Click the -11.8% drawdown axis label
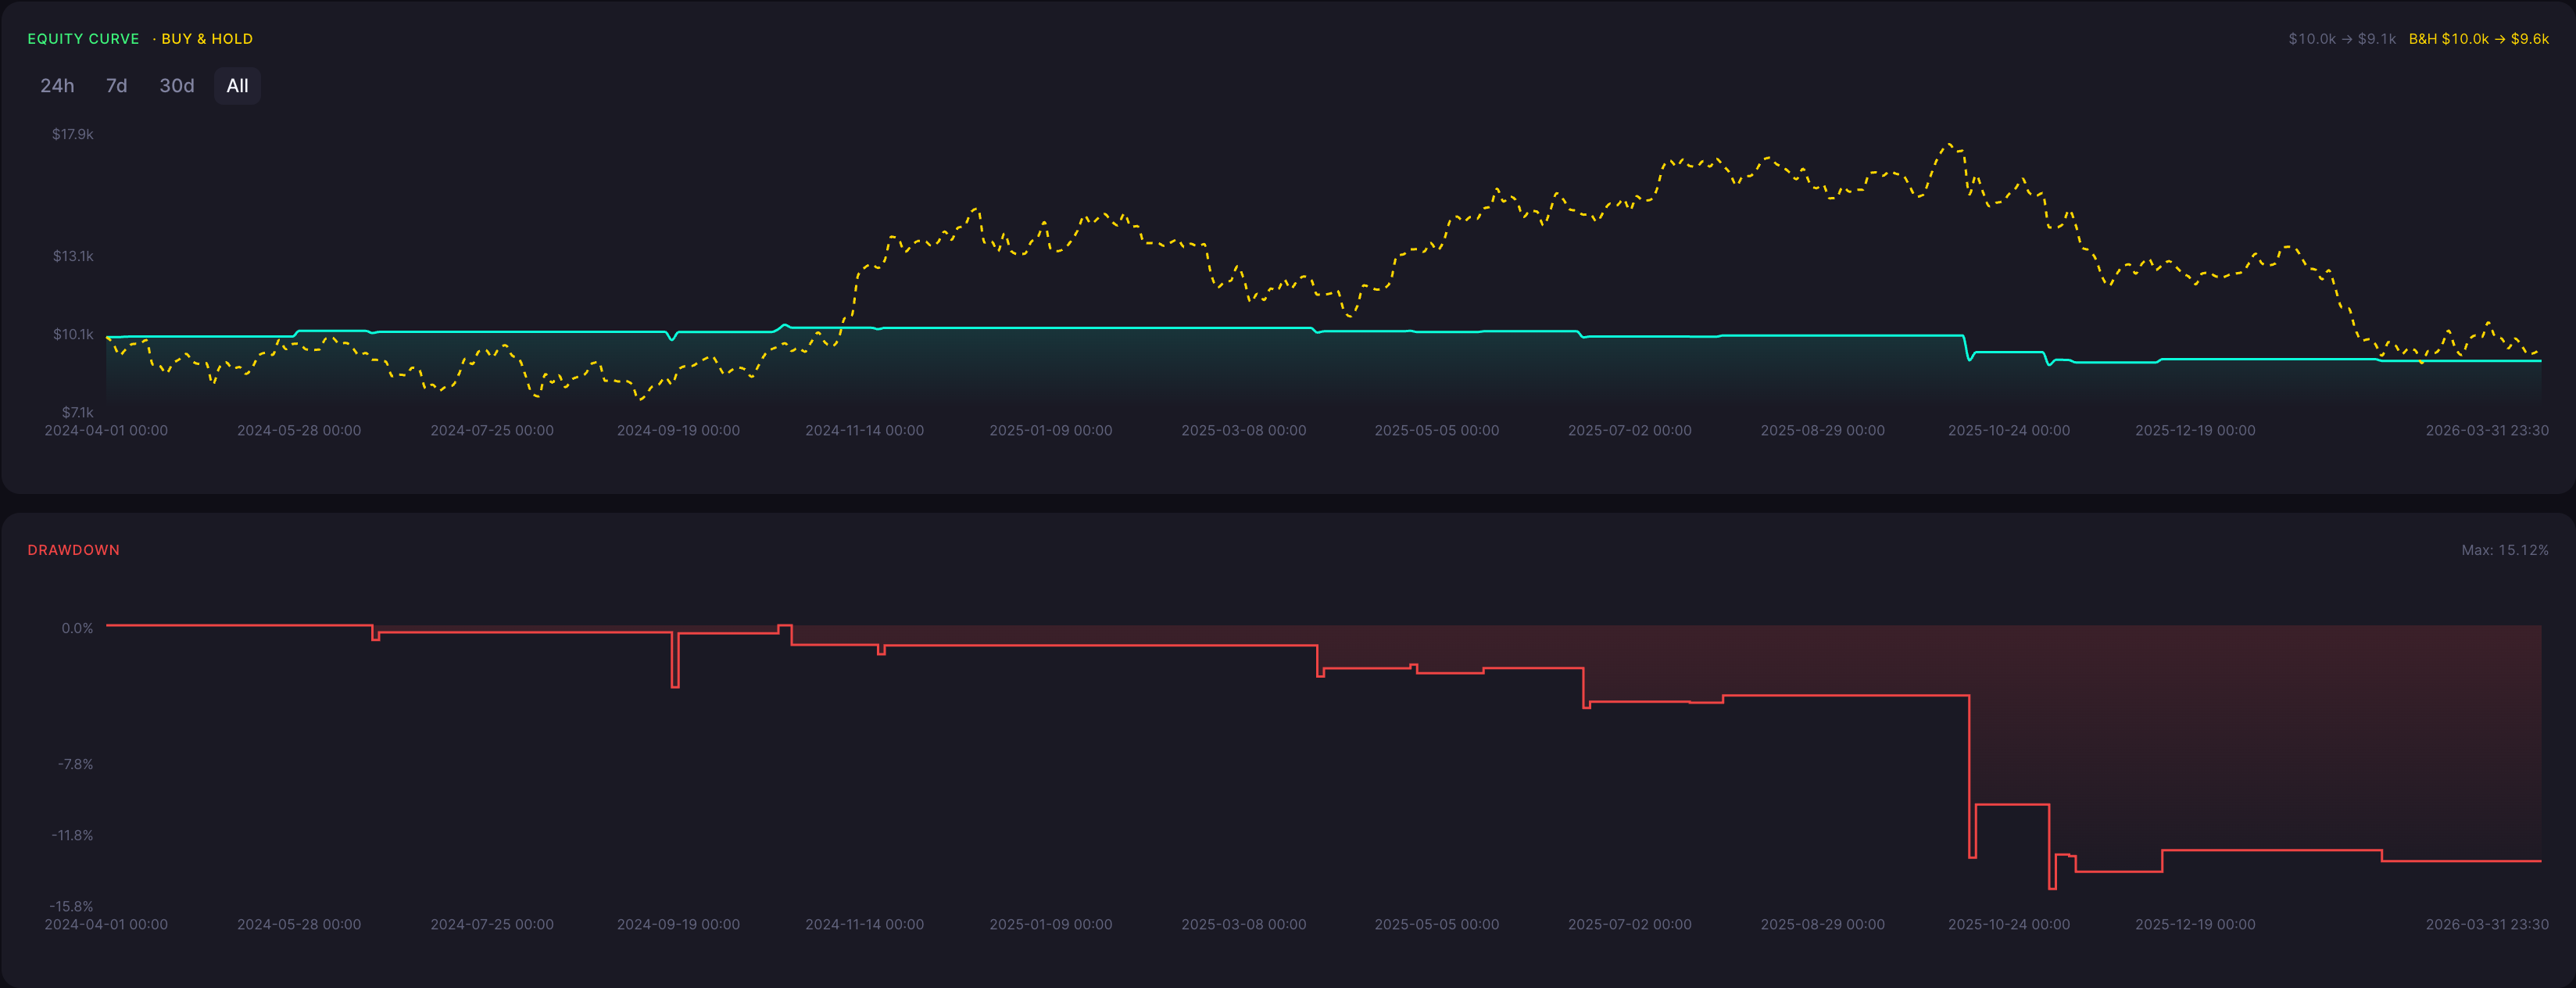Screen dimensions: 2576x988 point(72,835)
